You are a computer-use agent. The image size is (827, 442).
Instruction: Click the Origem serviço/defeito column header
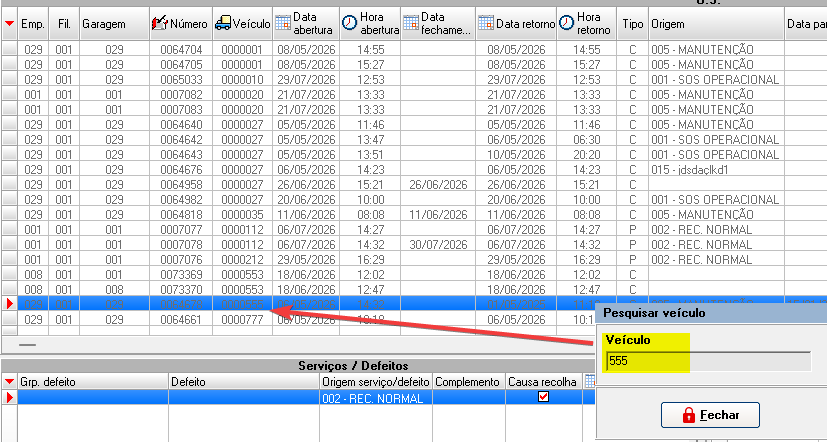click(x=376, y=382)
